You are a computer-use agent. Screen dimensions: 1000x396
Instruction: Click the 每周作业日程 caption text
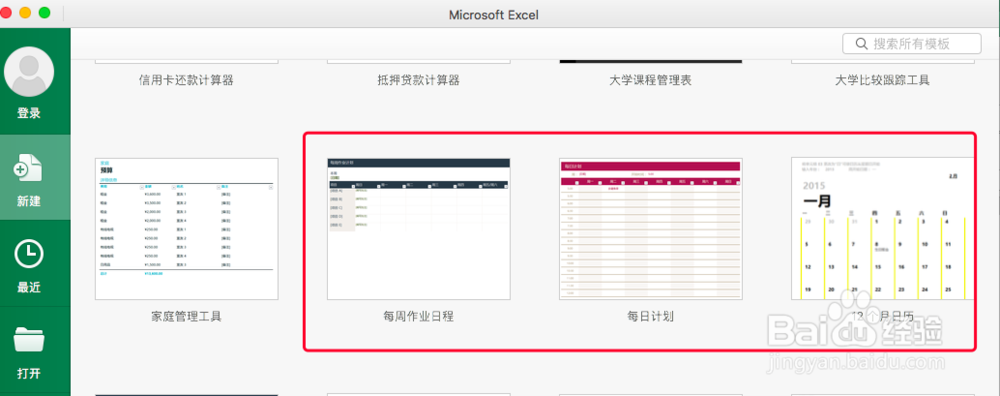click(418, 316)
